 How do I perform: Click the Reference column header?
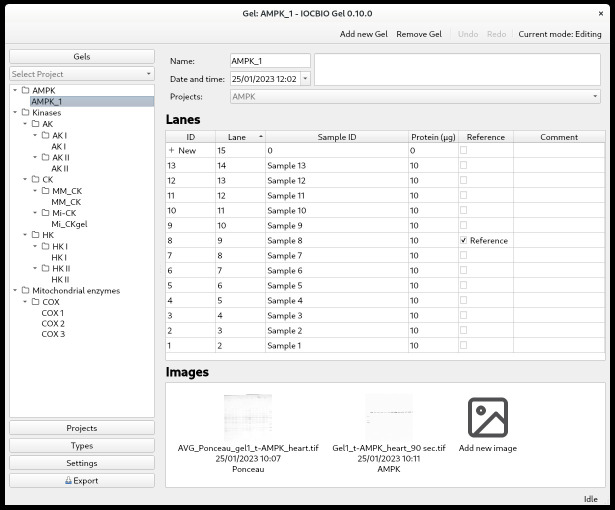[x=486, y=137]
